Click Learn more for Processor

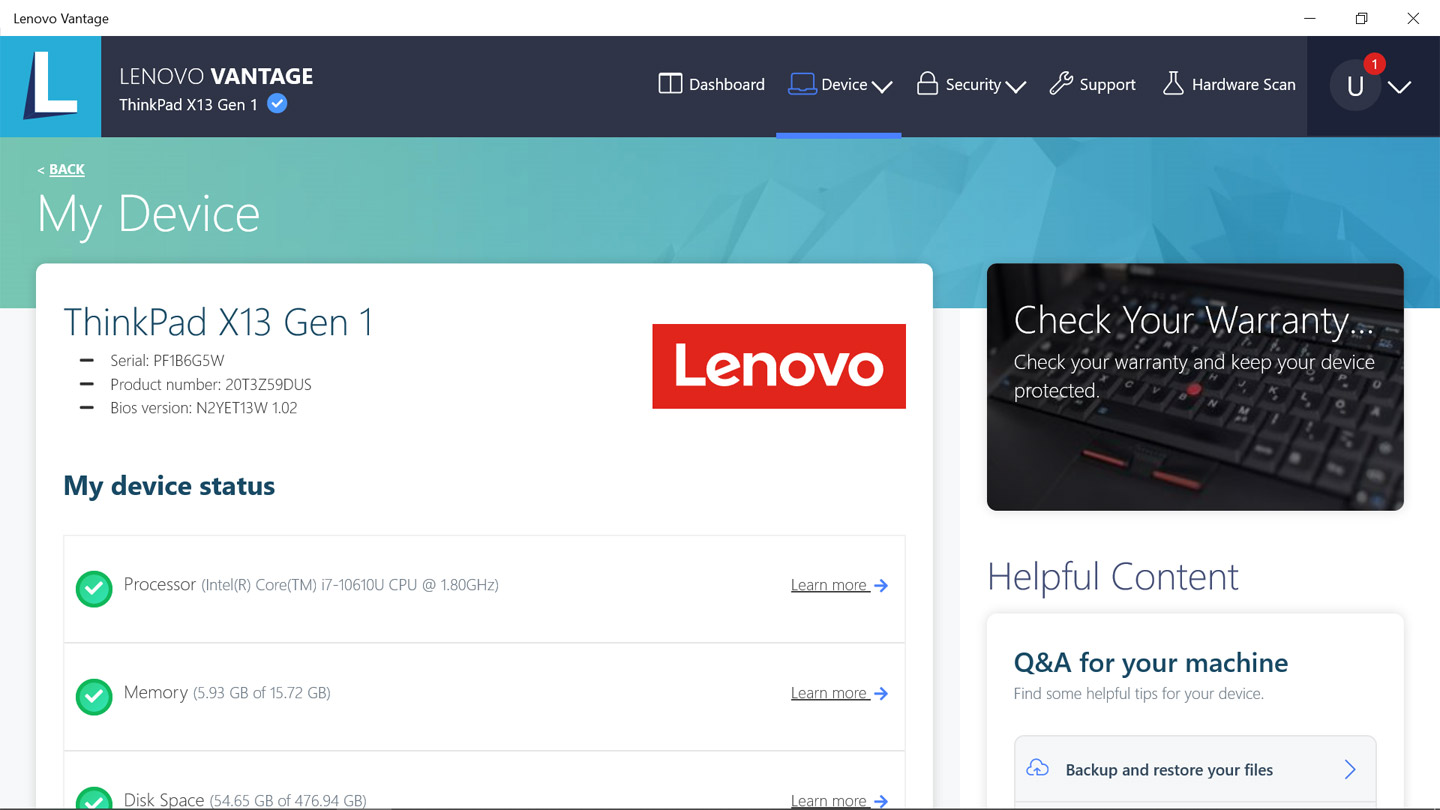(839, 585)
